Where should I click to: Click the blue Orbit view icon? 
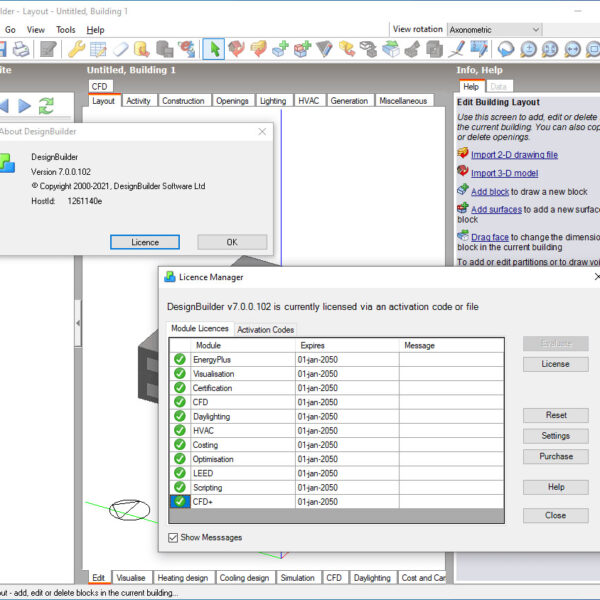click(x=506, y=49)
